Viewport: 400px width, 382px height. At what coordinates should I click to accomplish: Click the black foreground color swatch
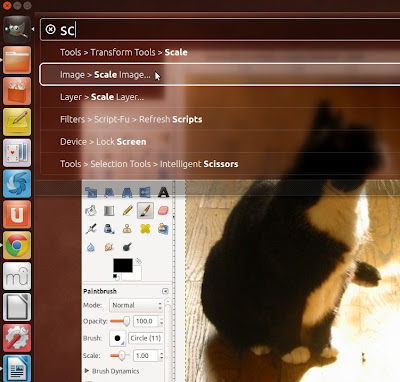pyautogui.click(x=123, y=266)
